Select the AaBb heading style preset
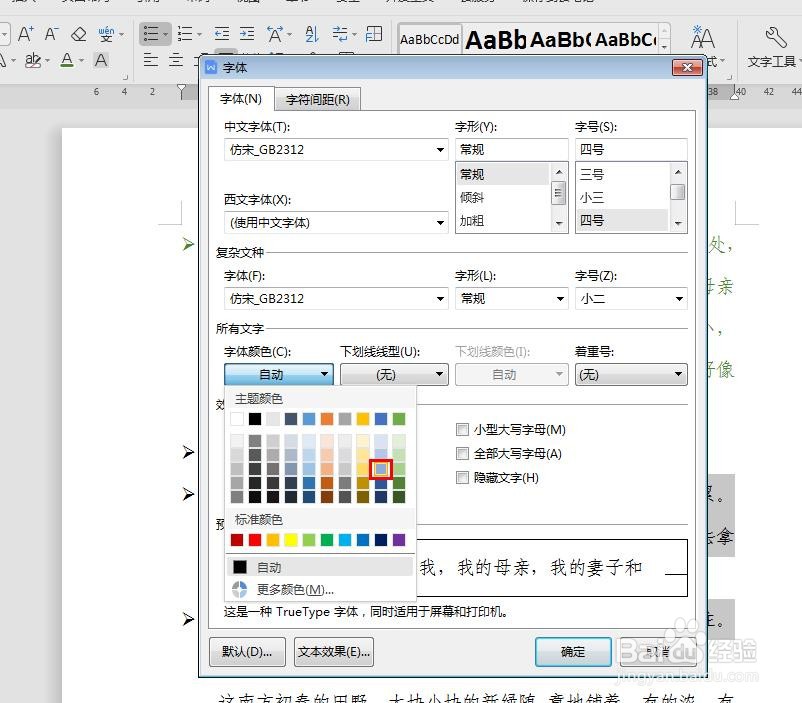 [493, 42]
